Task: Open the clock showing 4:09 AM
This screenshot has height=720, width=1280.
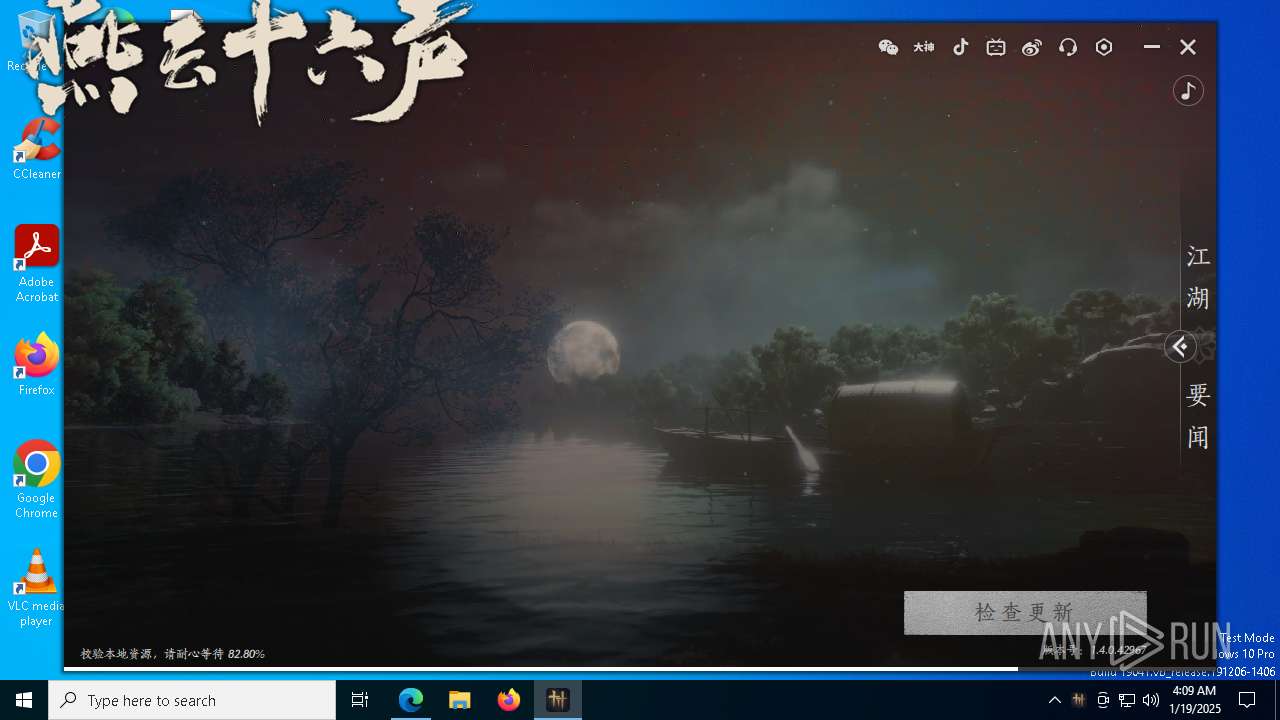Action: pyautogui.click(x=1194, y=700)
